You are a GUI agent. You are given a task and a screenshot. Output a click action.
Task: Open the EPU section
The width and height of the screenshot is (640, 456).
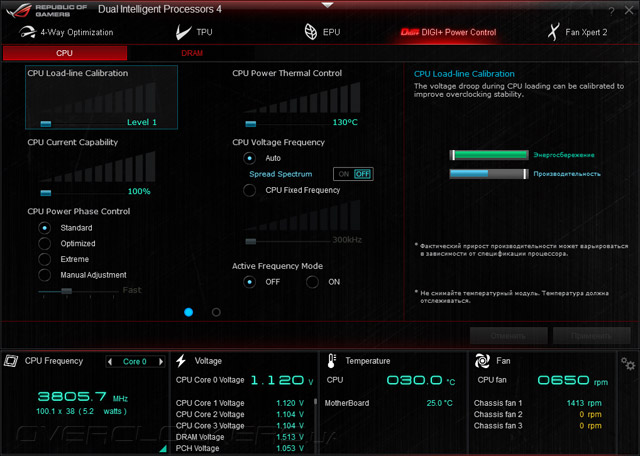click(322, 32)
